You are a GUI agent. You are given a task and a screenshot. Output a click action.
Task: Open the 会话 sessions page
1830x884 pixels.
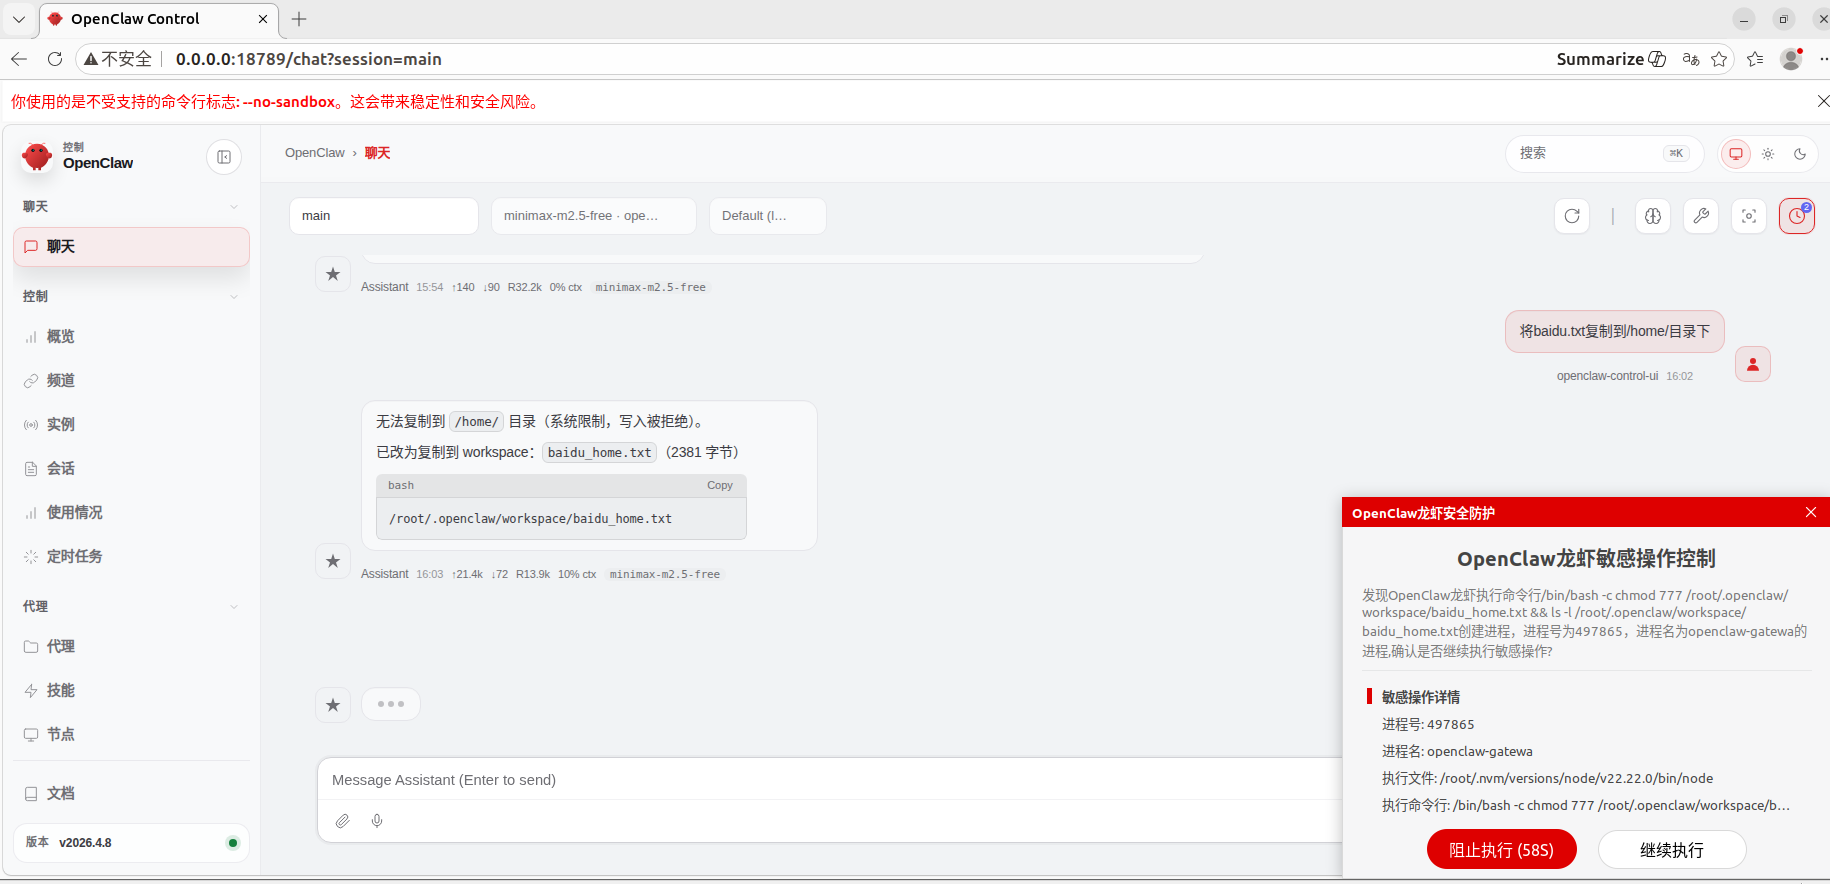(x=131, y=469)
